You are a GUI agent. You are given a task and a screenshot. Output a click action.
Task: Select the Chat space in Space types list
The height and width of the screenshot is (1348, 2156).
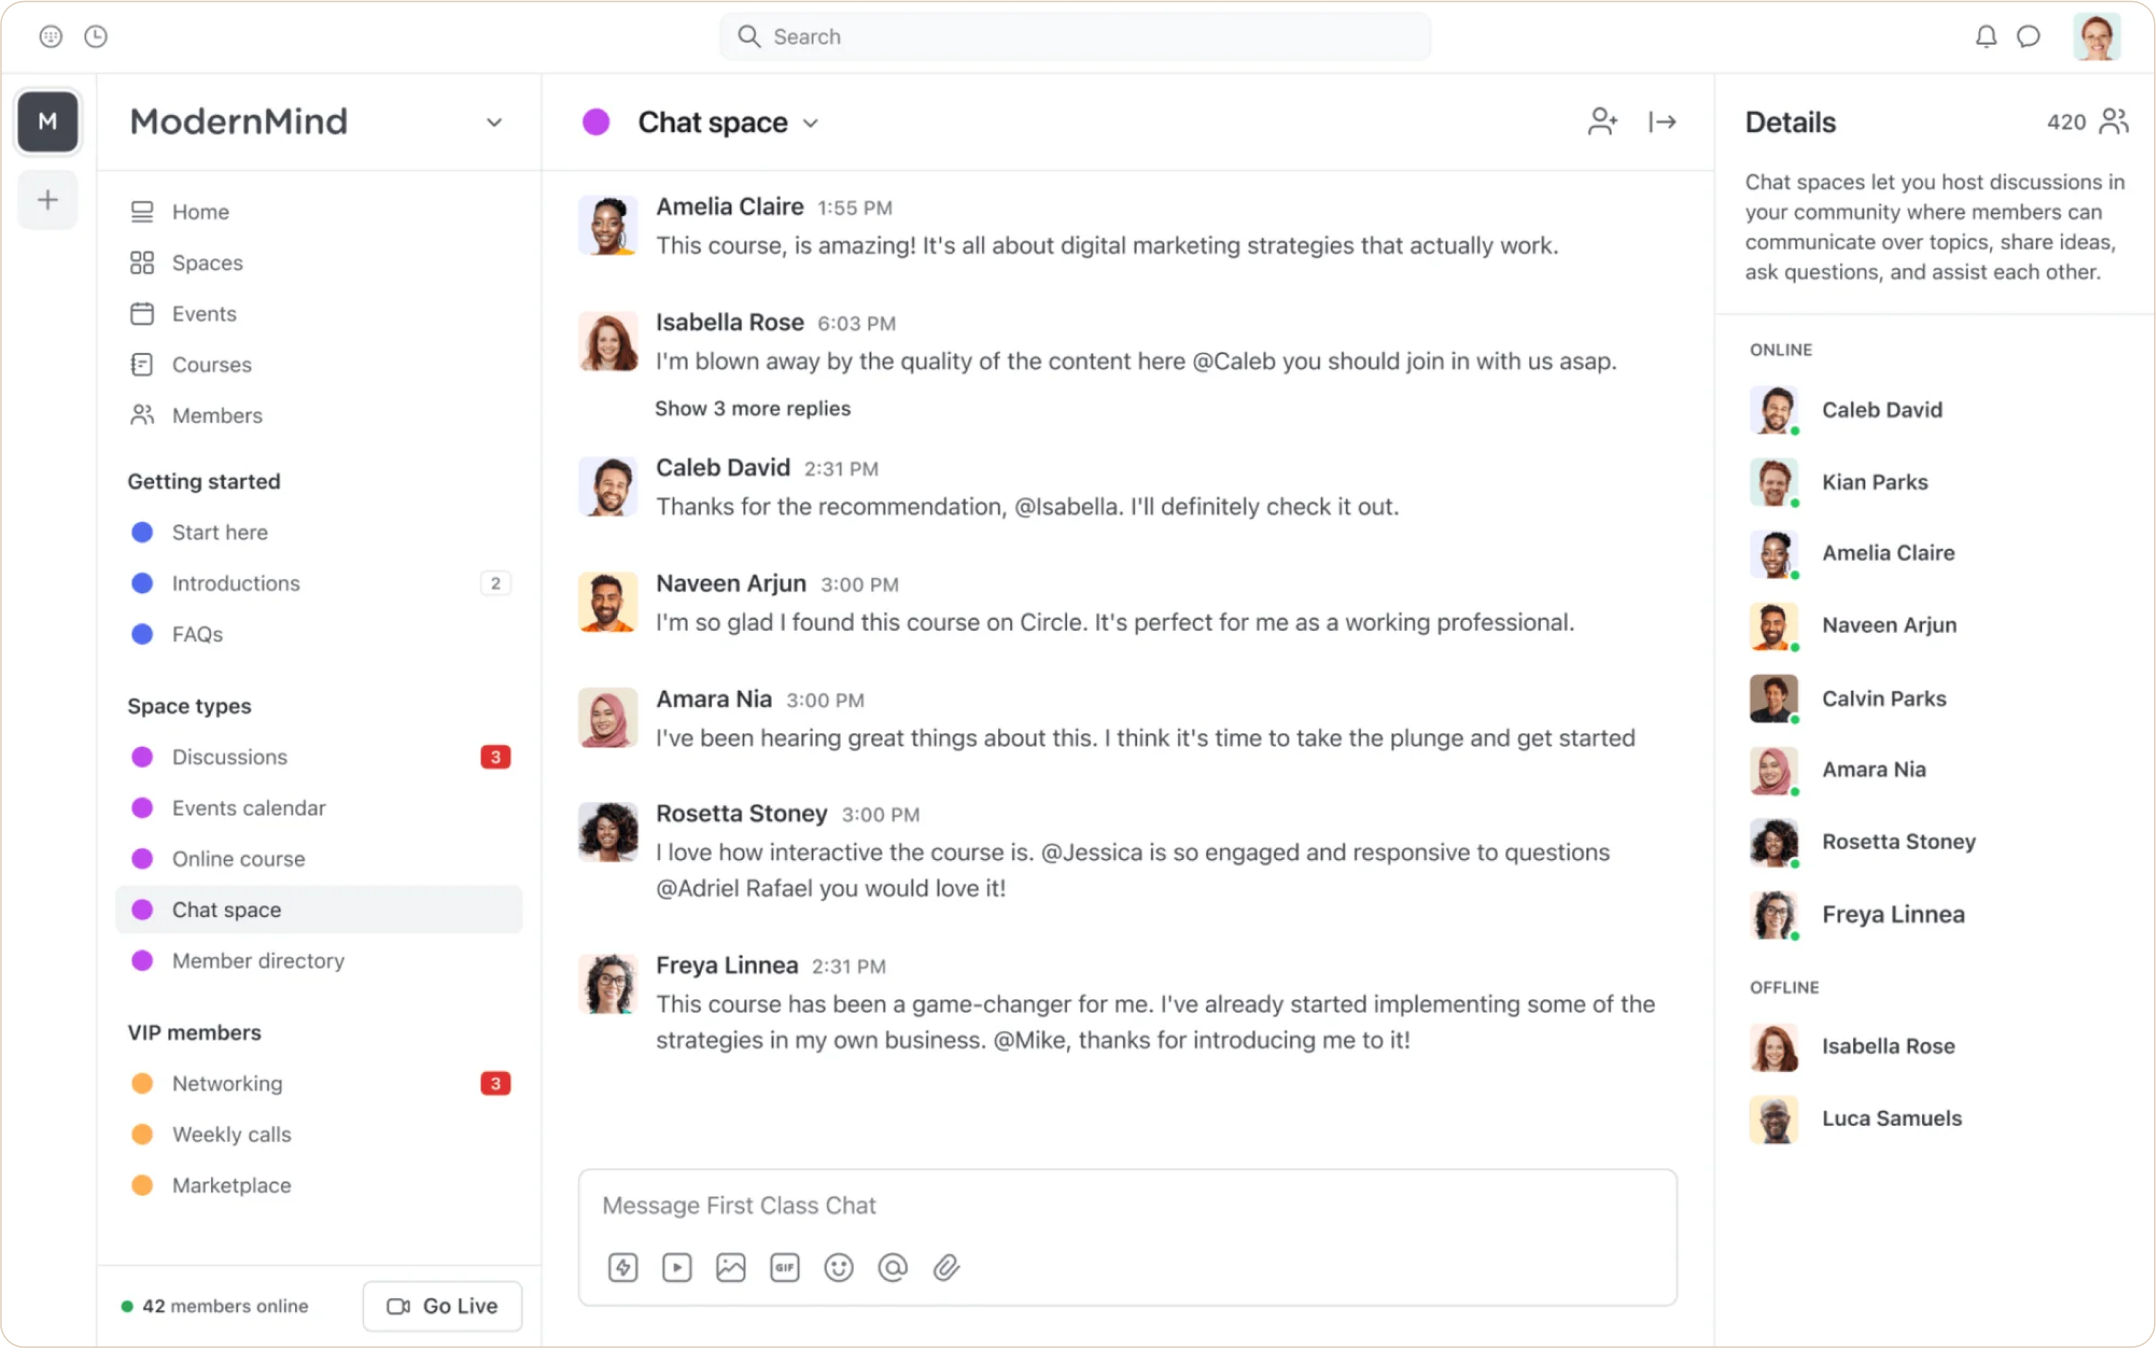[x=225, y=909]
